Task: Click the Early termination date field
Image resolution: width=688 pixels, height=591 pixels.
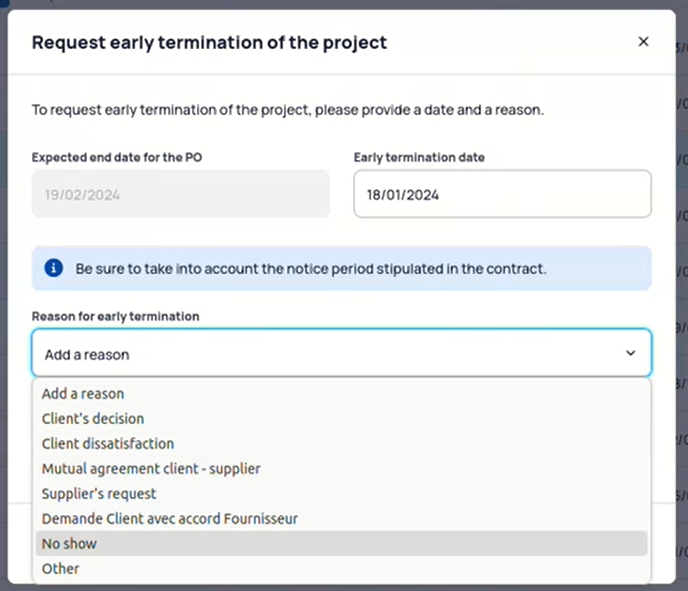Action: 502,194
